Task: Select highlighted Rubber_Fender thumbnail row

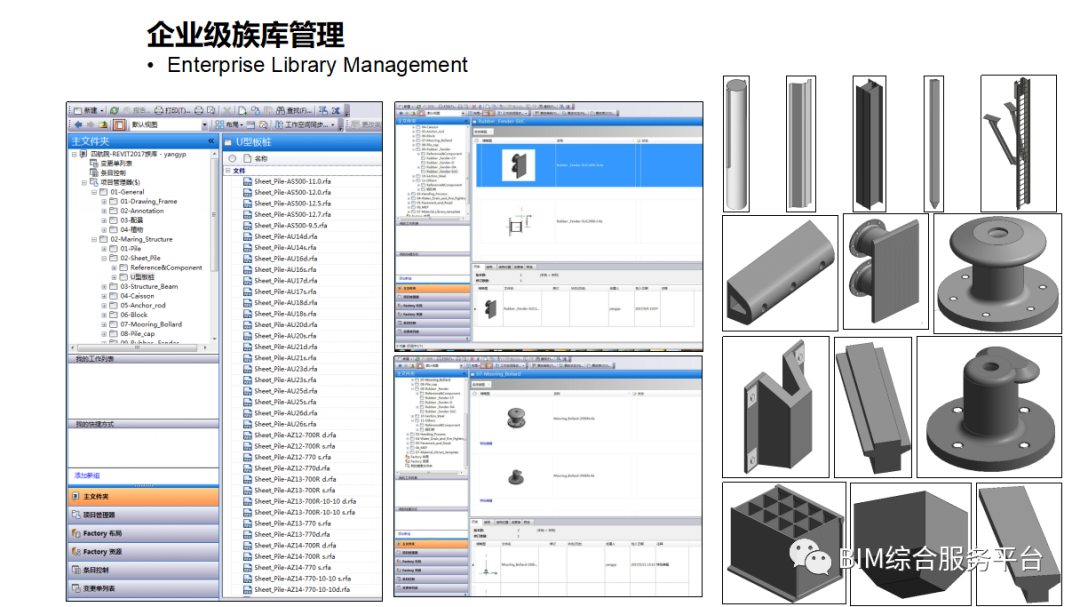Action: click(x=588, y=165)
